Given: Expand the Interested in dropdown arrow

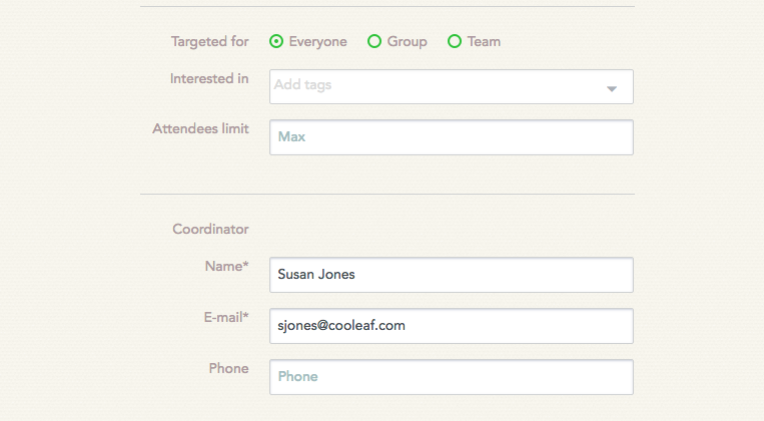Looking at the screenshot, I should pos(611,88).
